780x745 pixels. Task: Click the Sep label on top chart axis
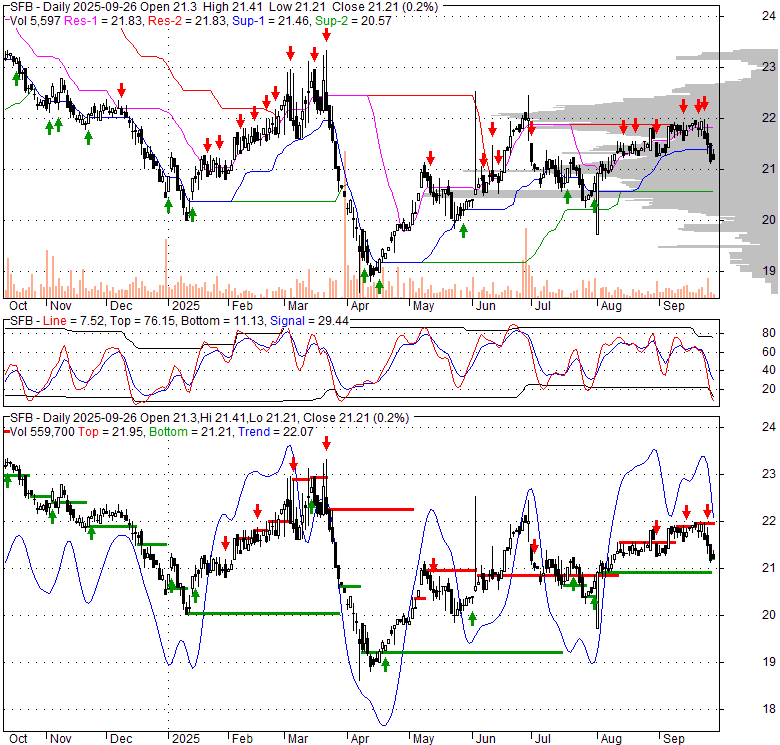coord(674,306)
